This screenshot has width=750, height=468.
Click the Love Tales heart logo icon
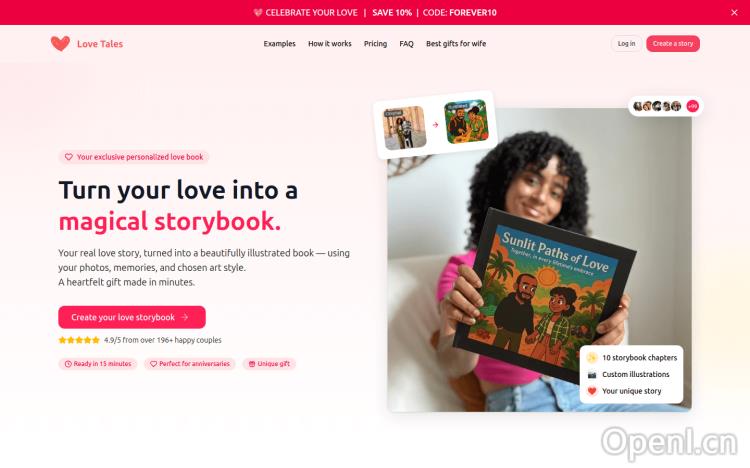tap(60, 44)
